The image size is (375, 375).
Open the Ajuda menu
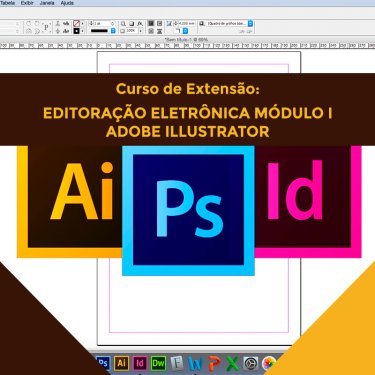point(67,3)
